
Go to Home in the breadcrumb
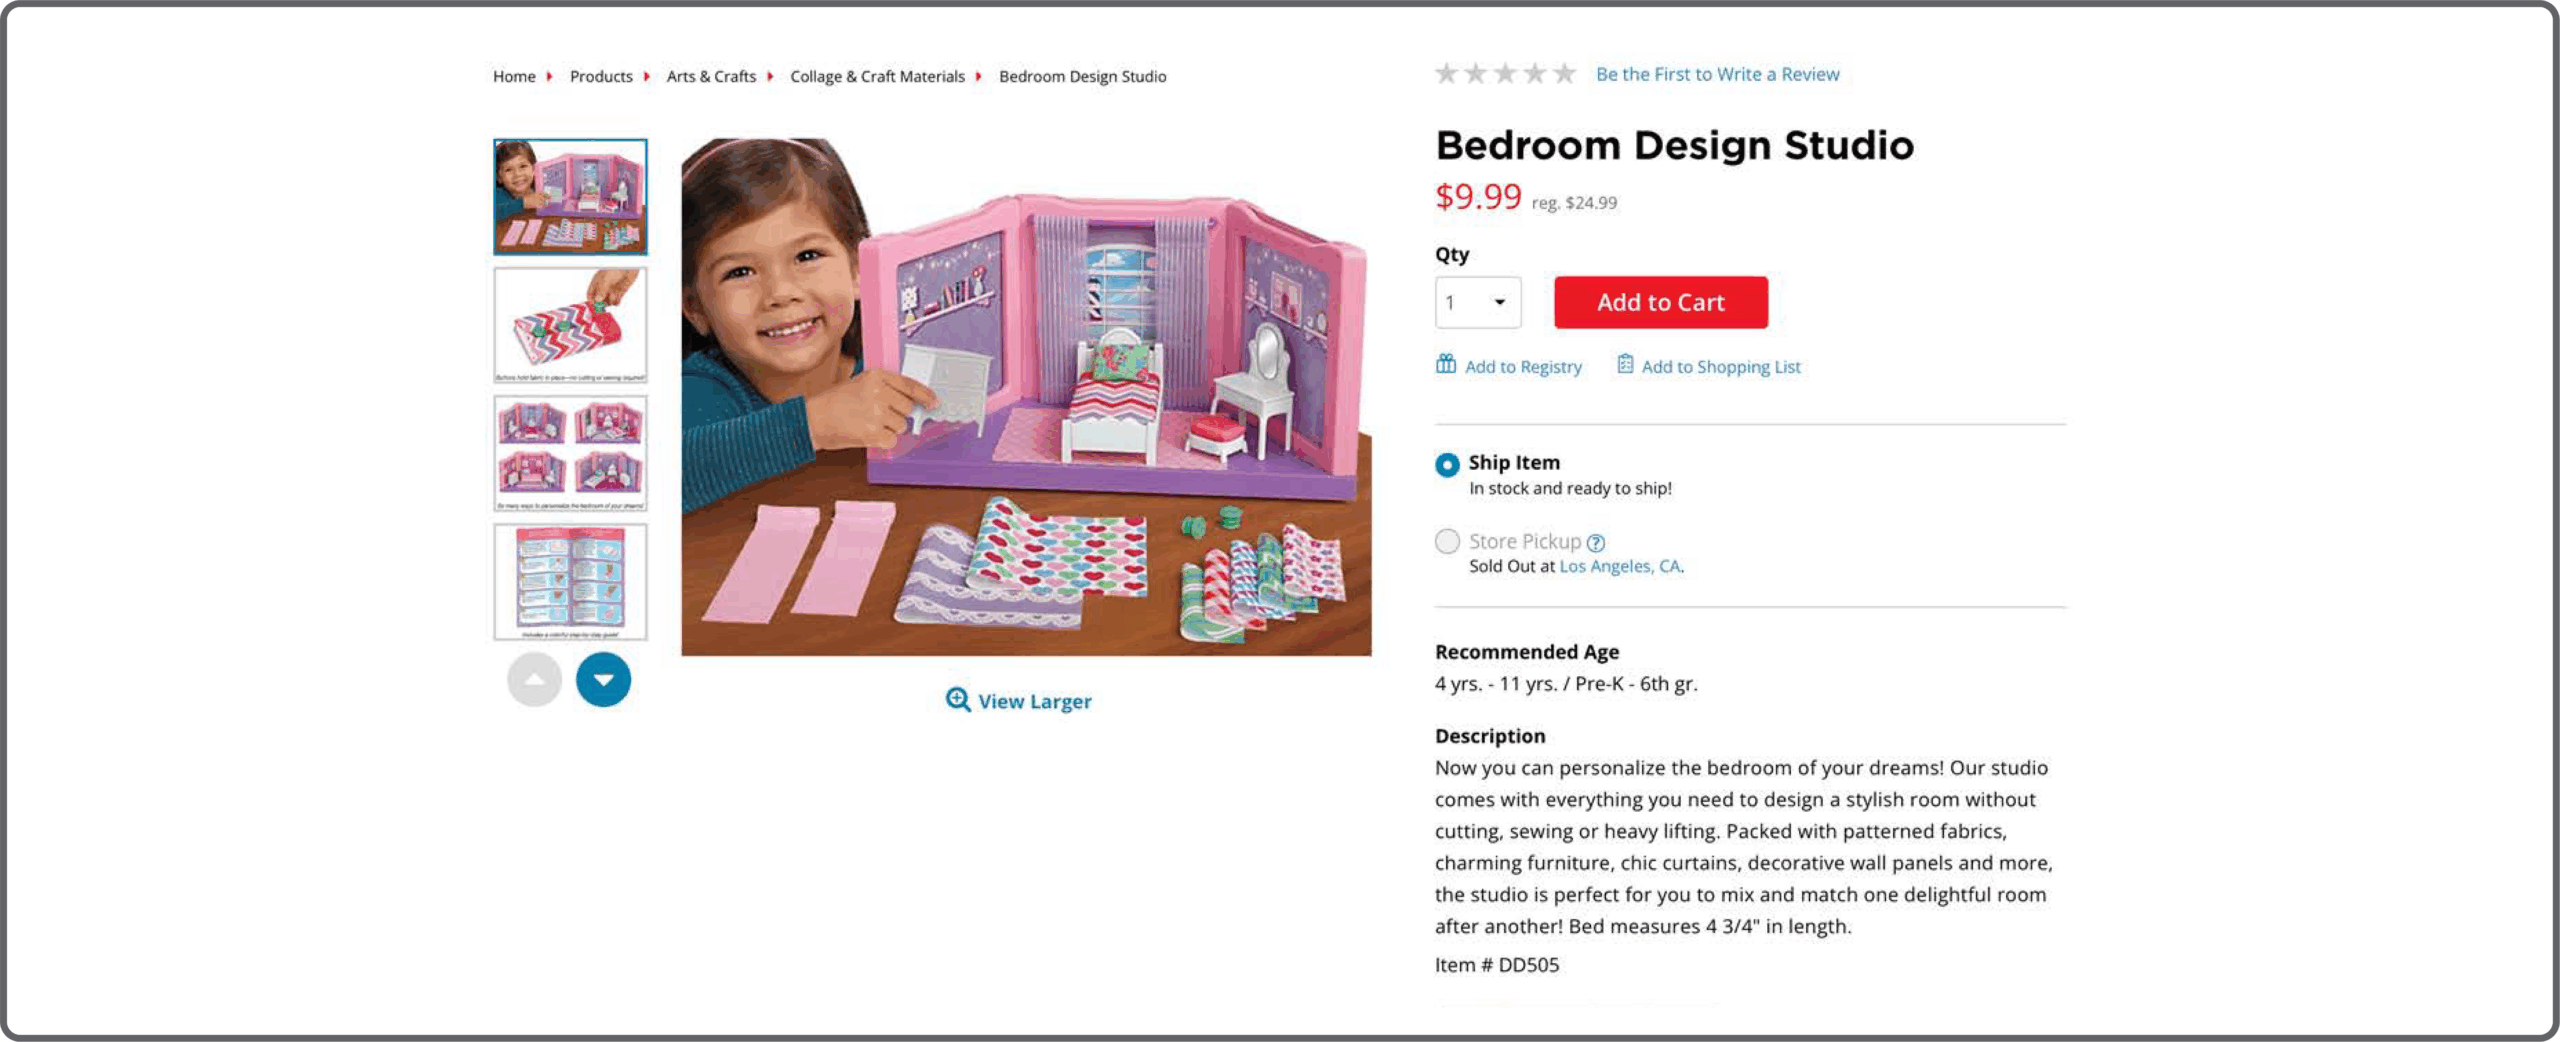[x=514, y=77]
